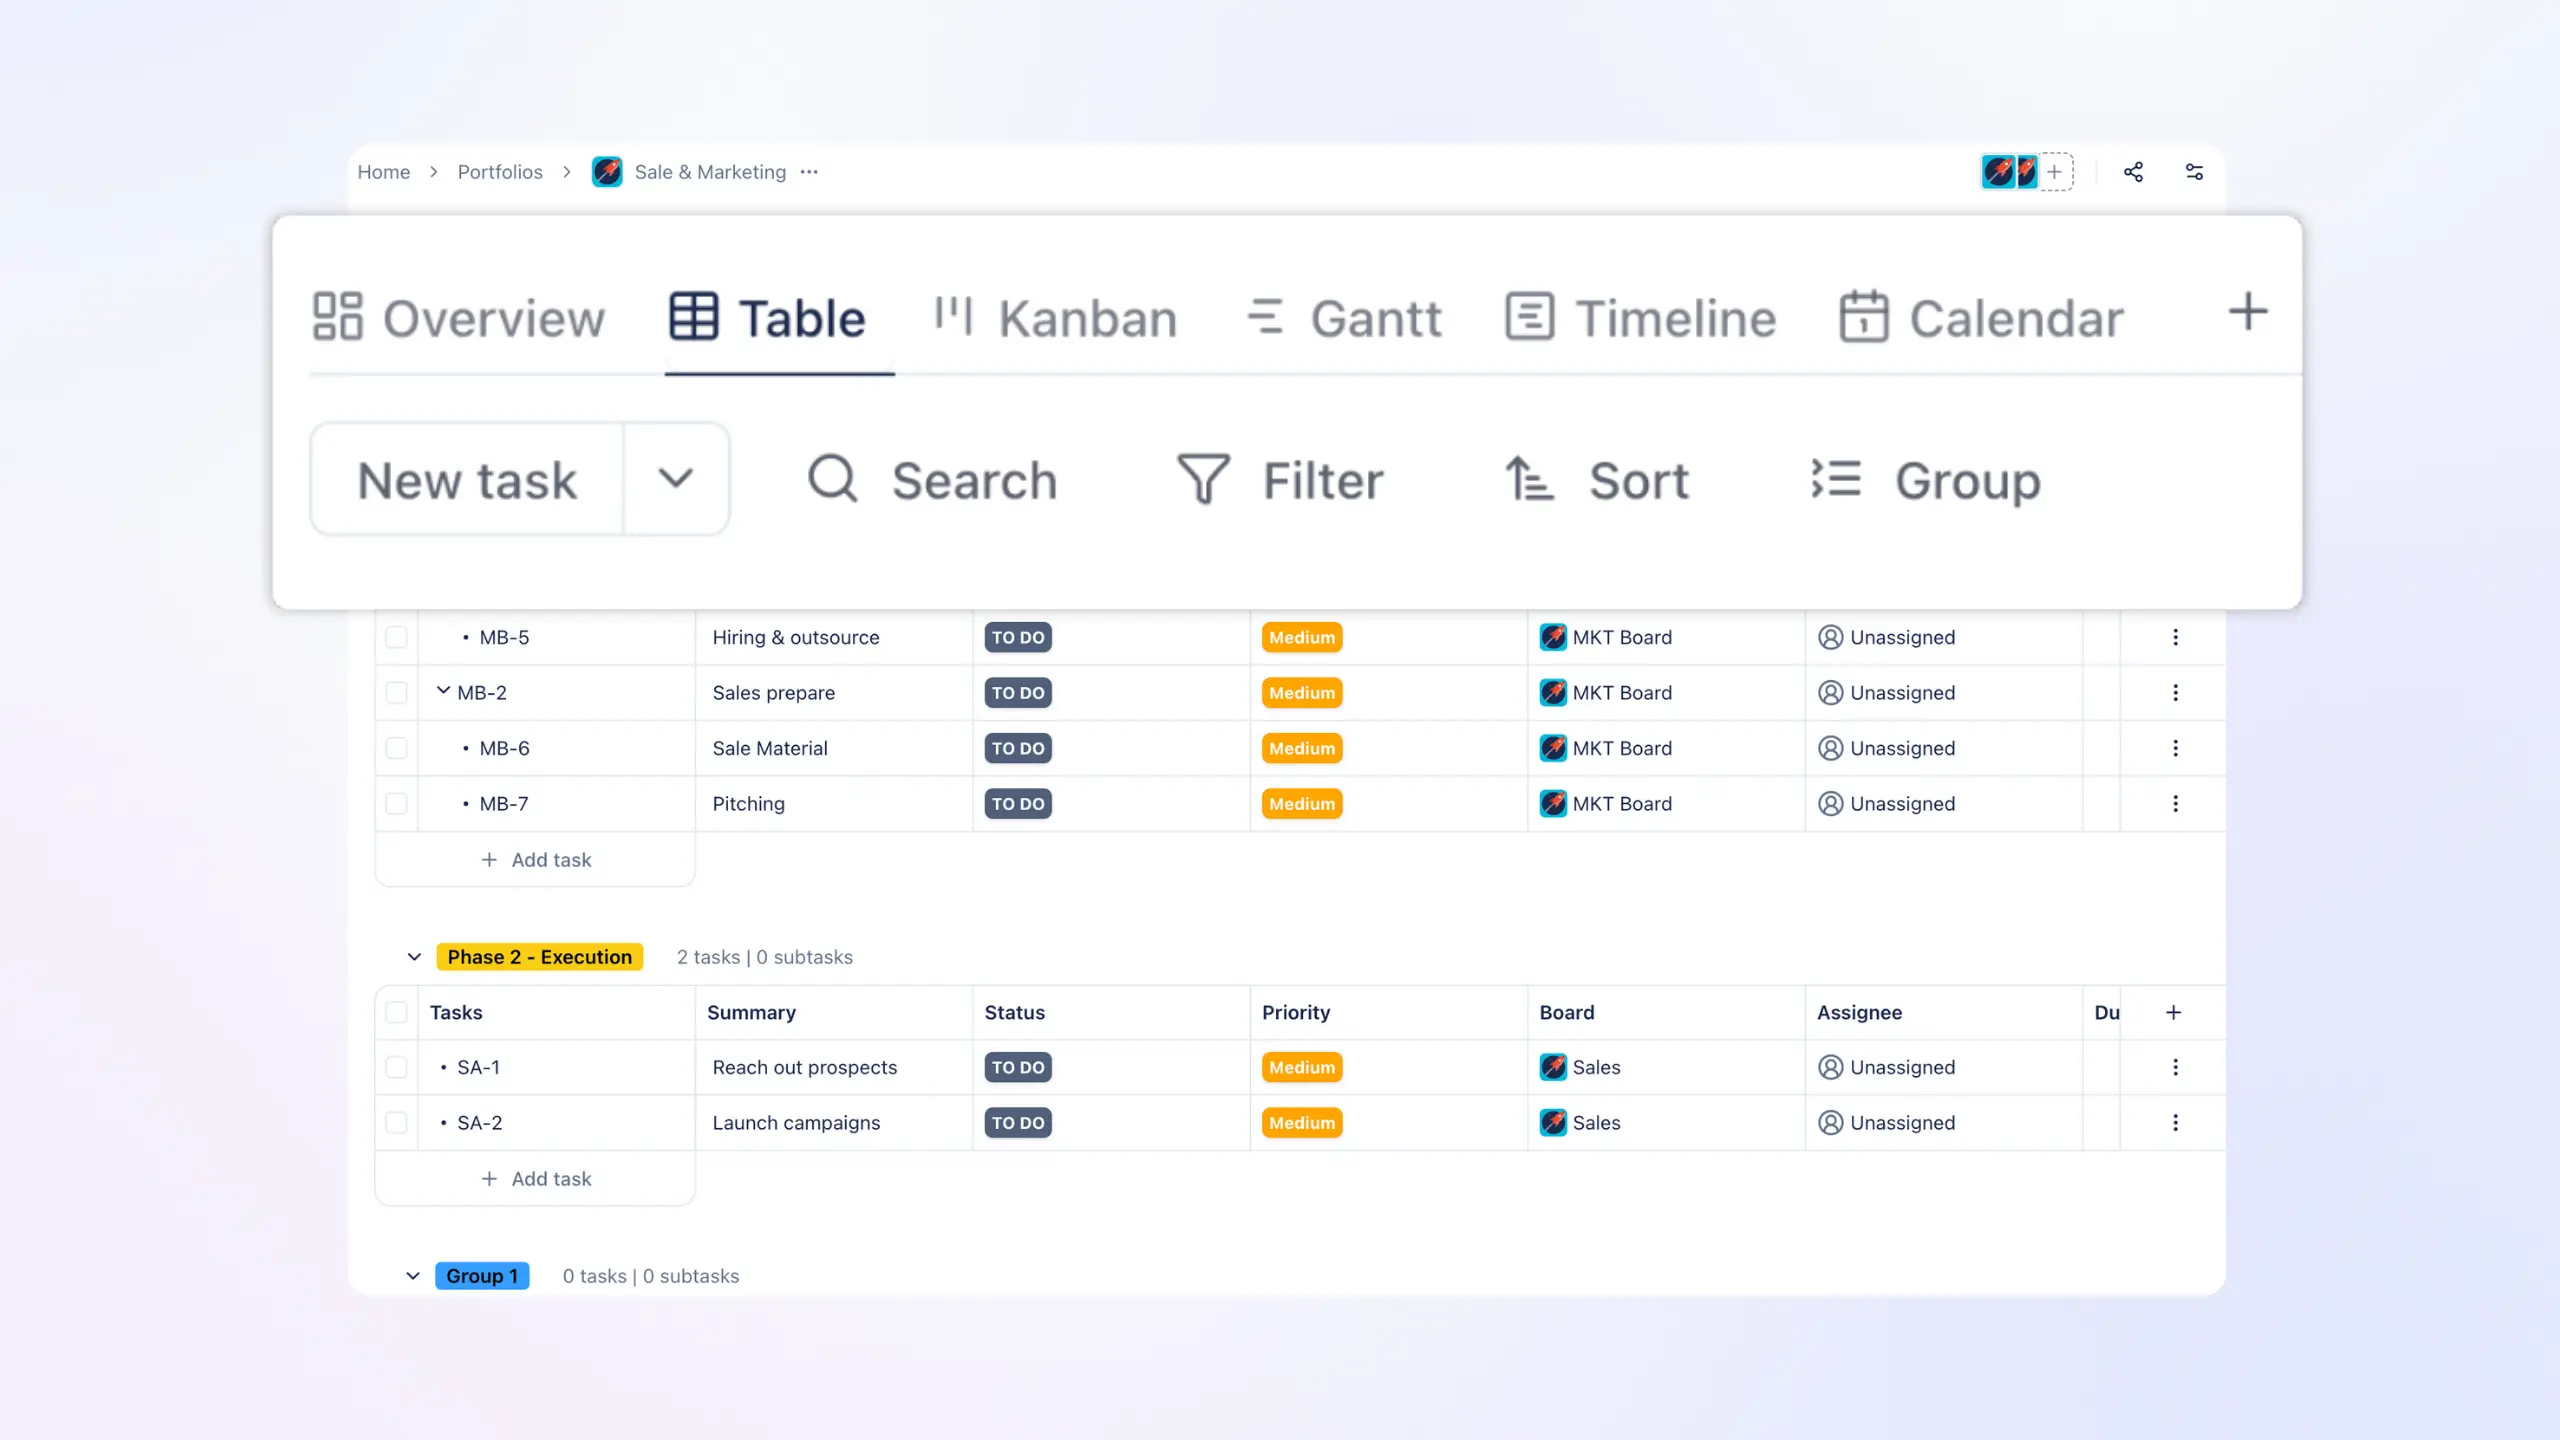Select the checkbox on row SA-2
The image size is (2560, 1440).
click(x=396, y=1122)
